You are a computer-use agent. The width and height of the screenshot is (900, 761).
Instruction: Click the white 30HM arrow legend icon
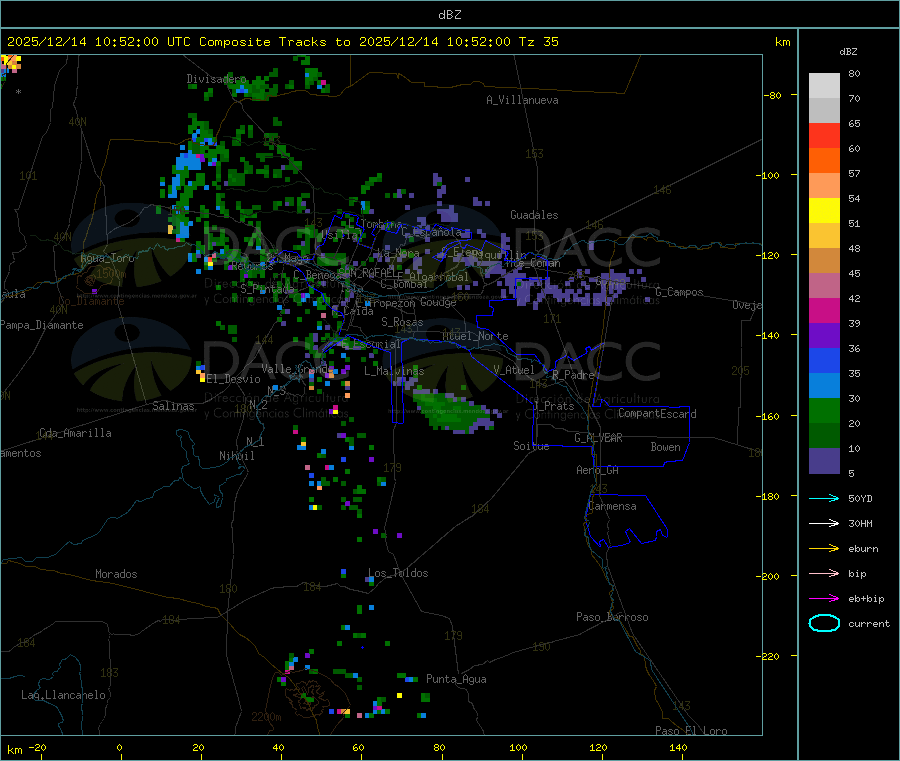click(824, 523)
